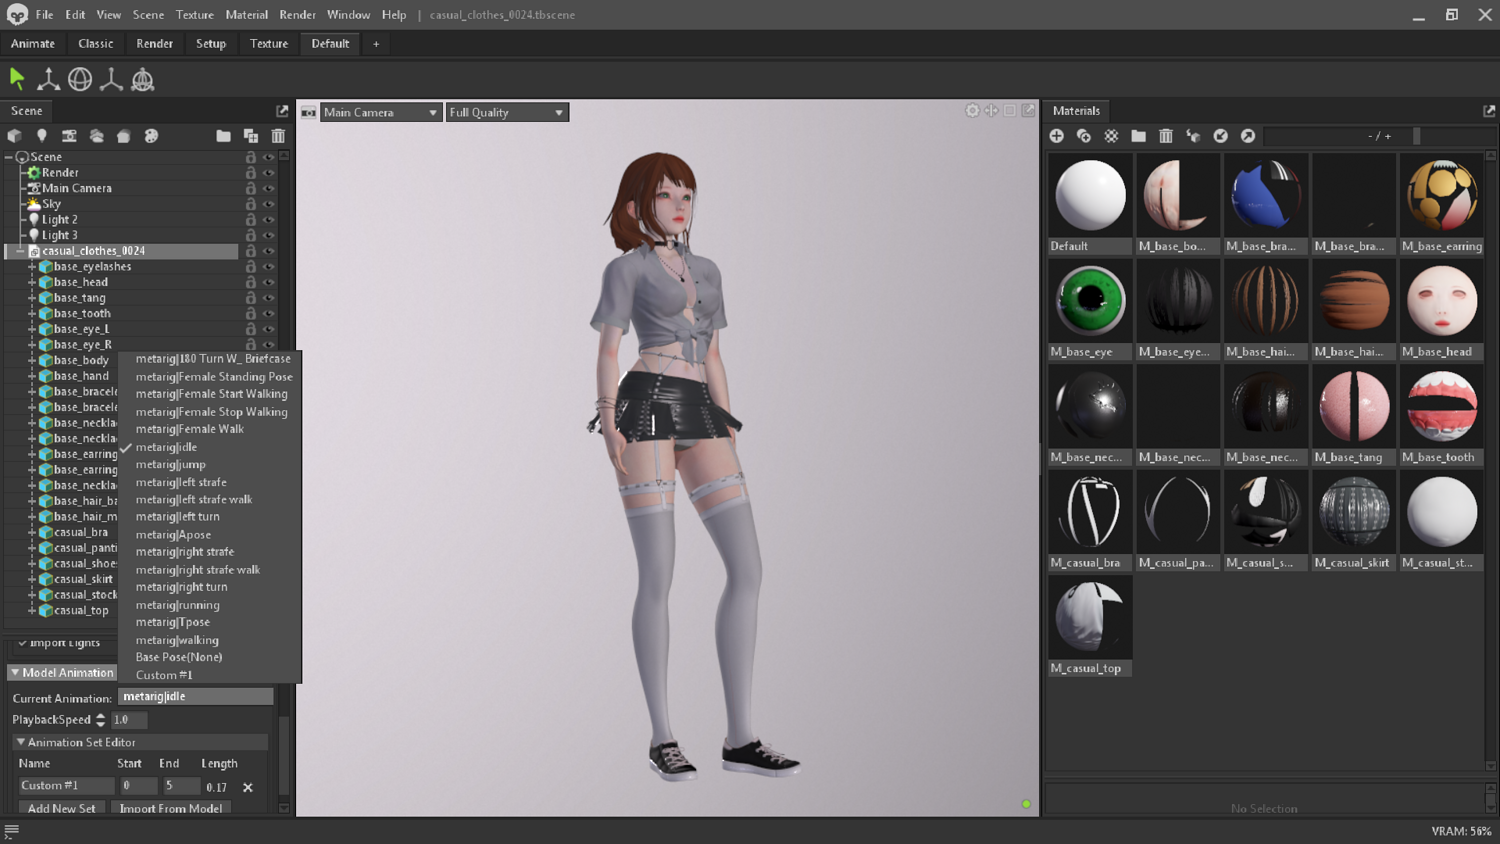Click the Import From Model button
Viewport: 1500px width, 844px height.
(x=171, y=808)
